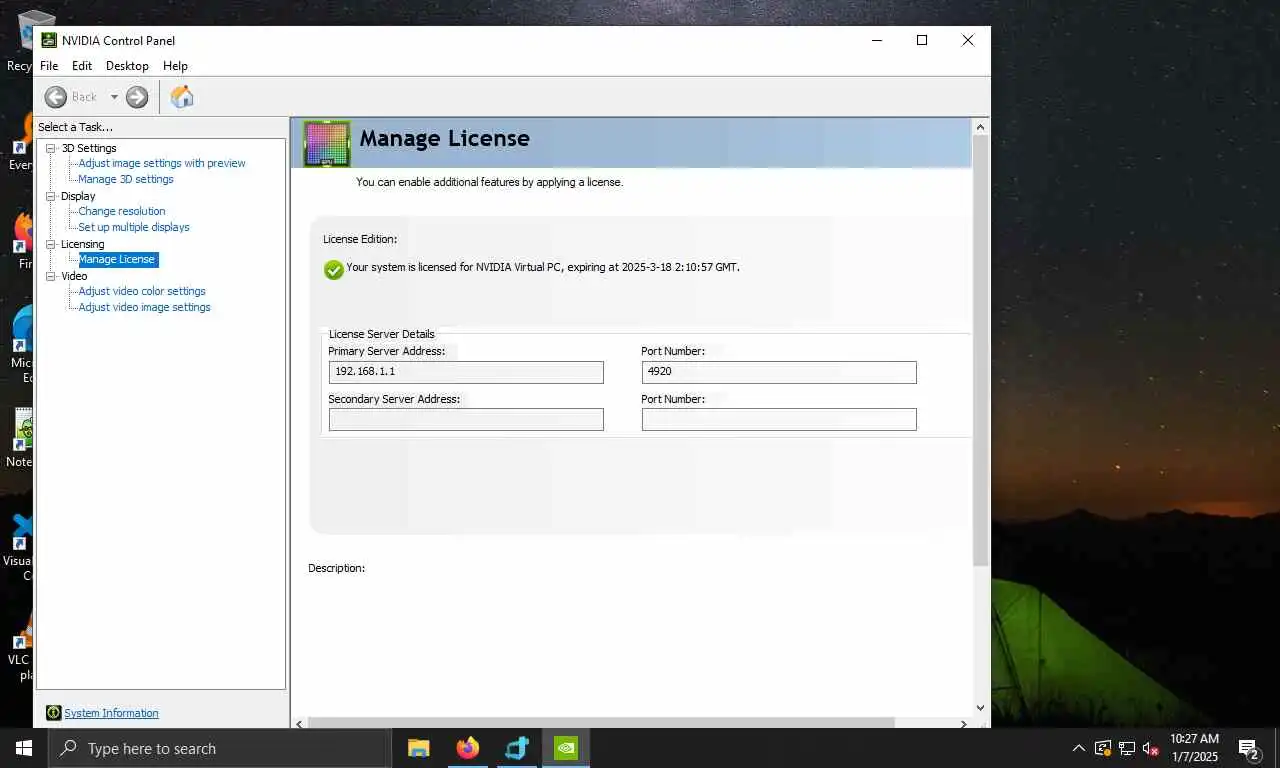Open Firefox from the taskbar
The height and width of the screenshot is (768, 1280).
click(x=467, y=748)
